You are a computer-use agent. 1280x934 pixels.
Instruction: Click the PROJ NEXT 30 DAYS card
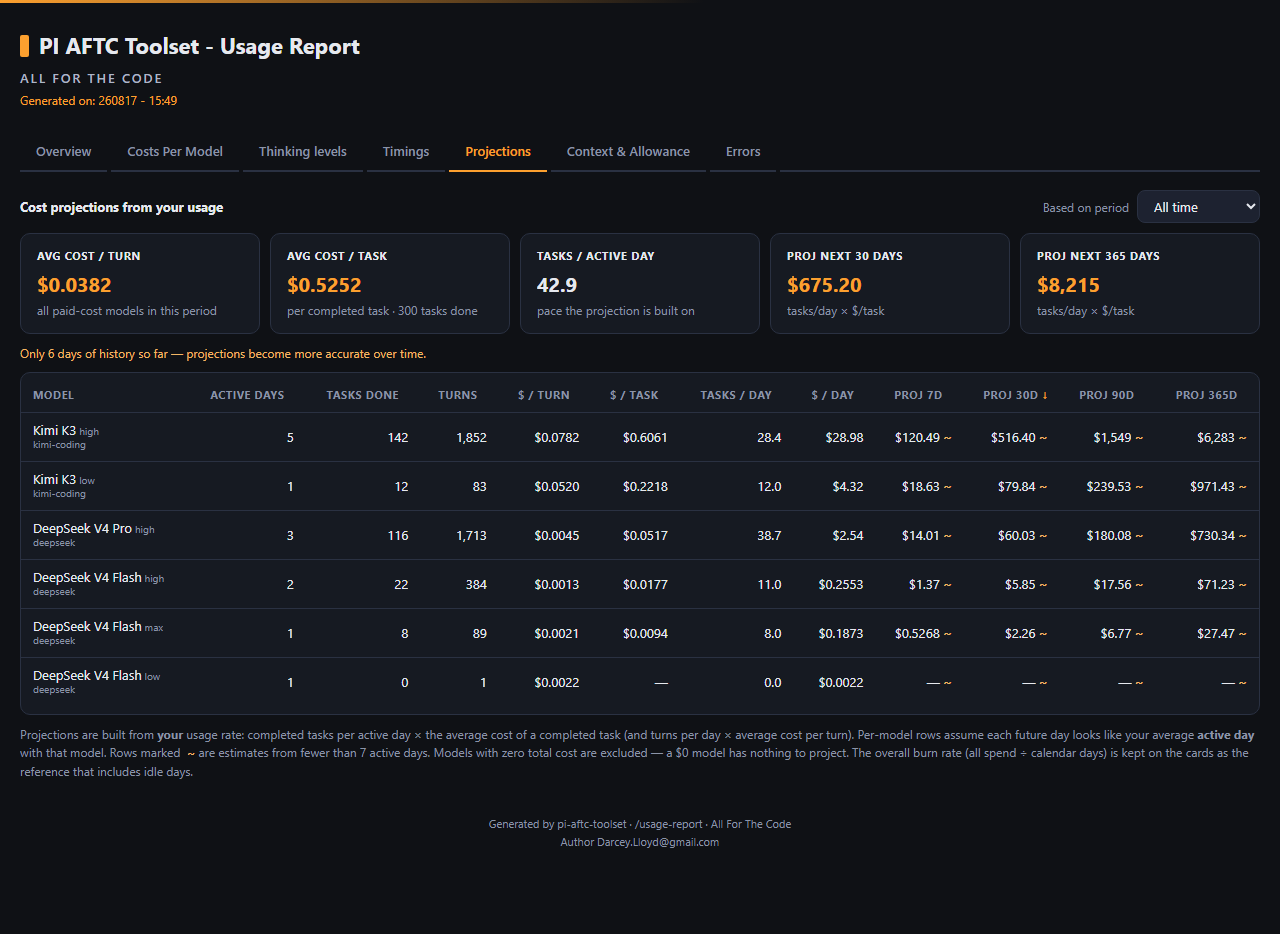pyautogui.click(x=890, y=283)
